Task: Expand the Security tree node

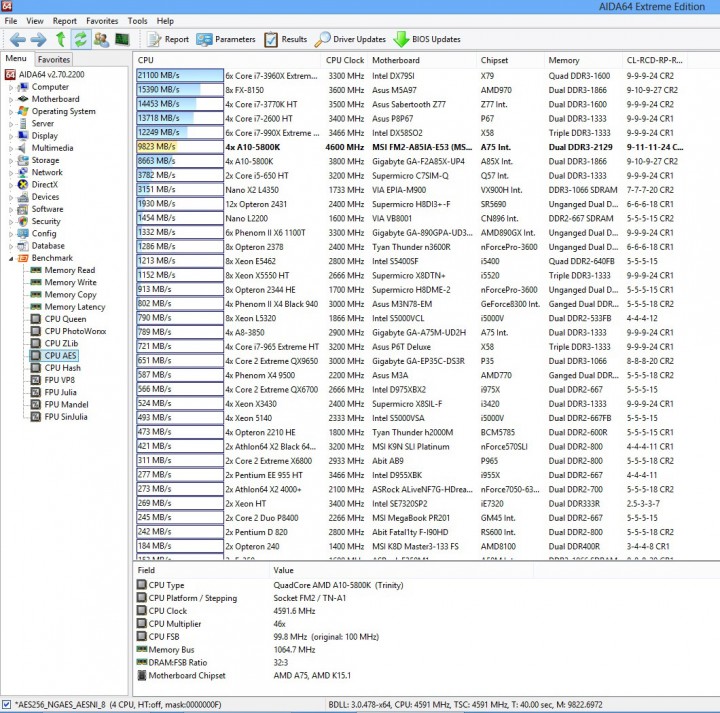Action: (11, 222)
